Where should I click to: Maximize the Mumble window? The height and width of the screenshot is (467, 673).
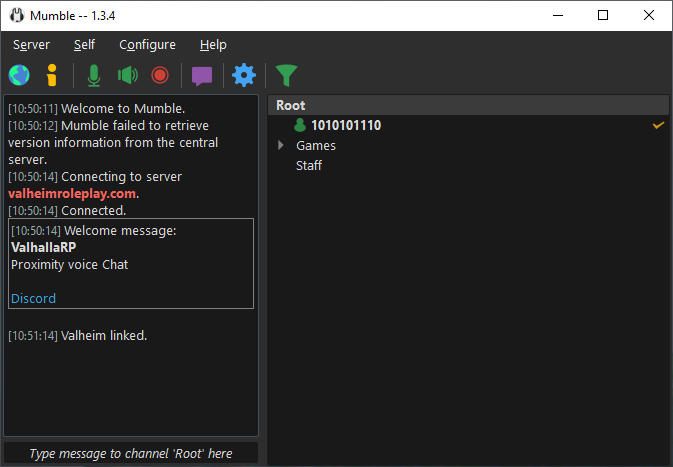pyautogui.click(x=603, y=15)
